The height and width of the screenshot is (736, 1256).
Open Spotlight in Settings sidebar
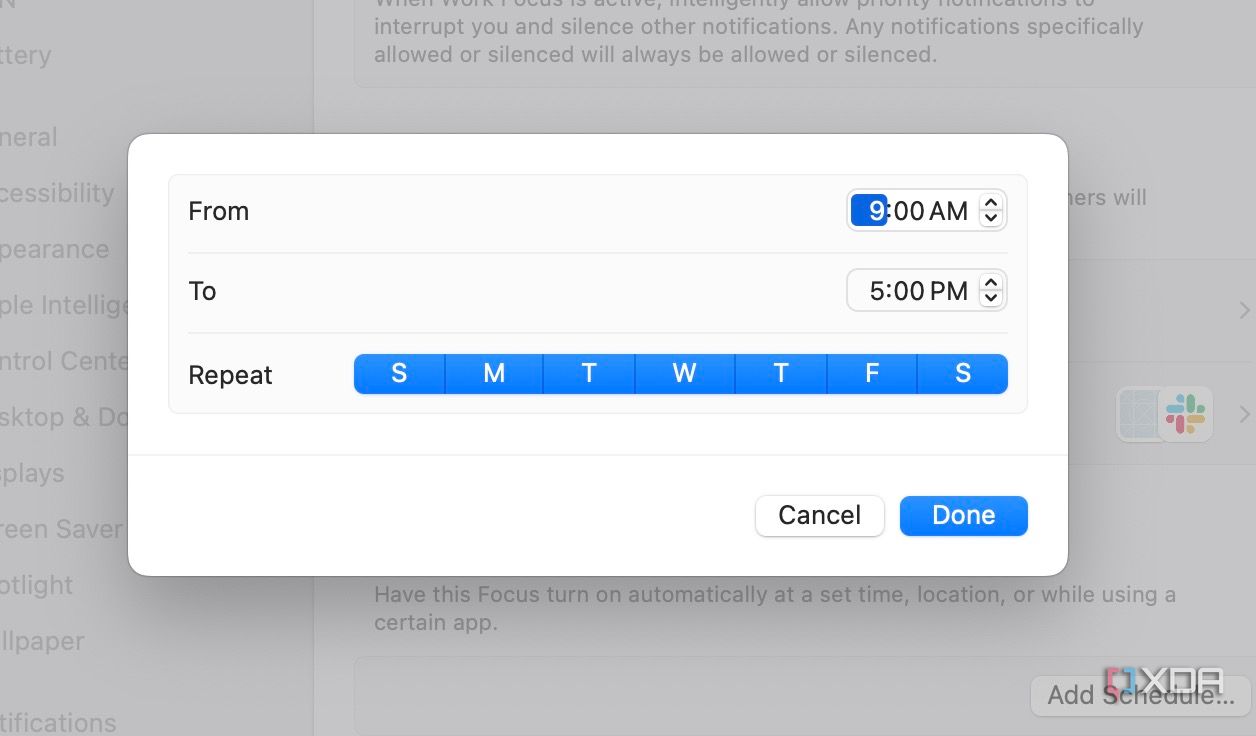pyautogui.click(x=37, y=585)
